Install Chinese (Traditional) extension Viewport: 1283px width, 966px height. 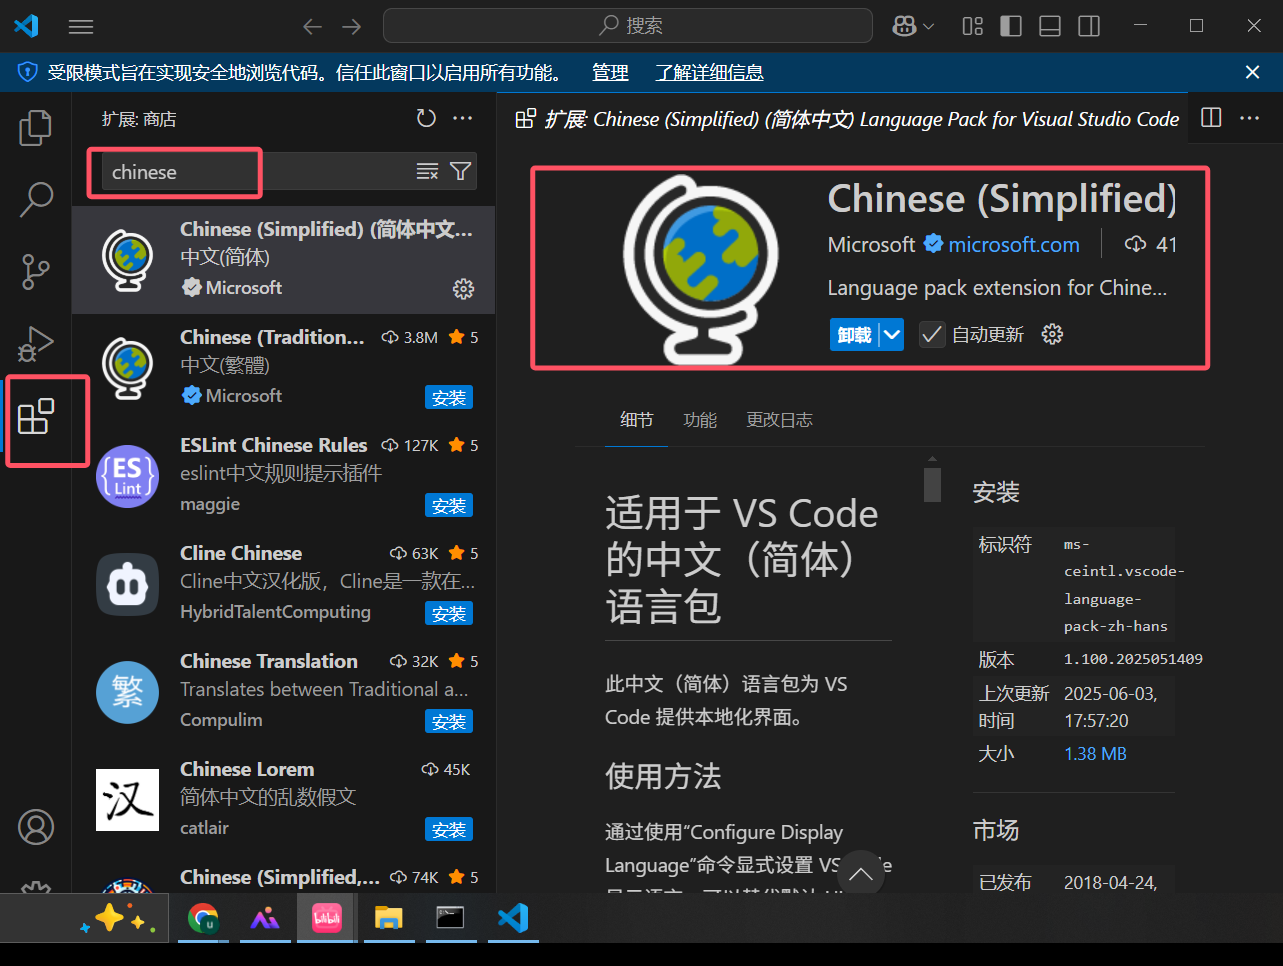[449, 398]
